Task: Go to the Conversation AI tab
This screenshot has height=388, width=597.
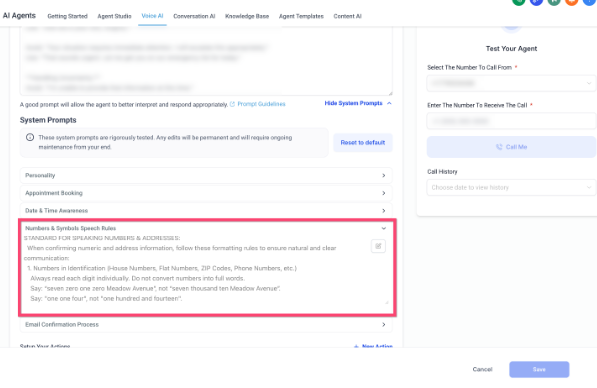Action: (x=194, y=16)
